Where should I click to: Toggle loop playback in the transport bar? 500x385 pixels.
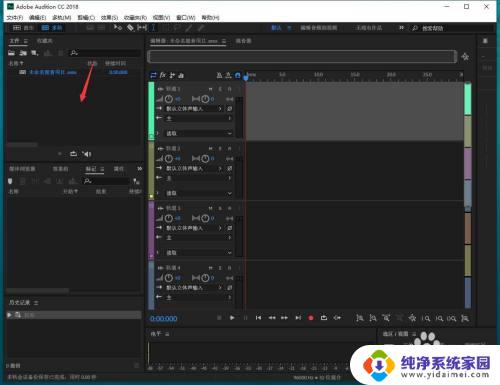[324, 318]
